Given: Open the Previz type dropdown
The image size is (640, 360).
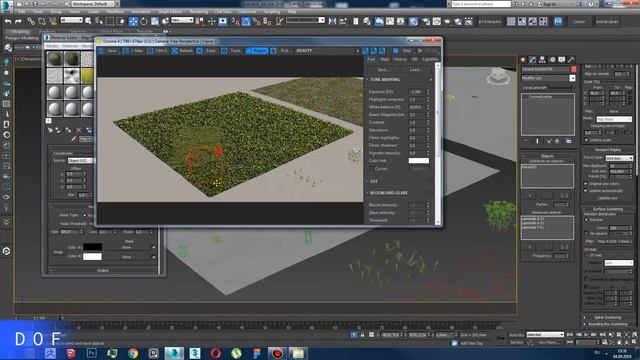Looking at the screenshot, I should point(619,158).
